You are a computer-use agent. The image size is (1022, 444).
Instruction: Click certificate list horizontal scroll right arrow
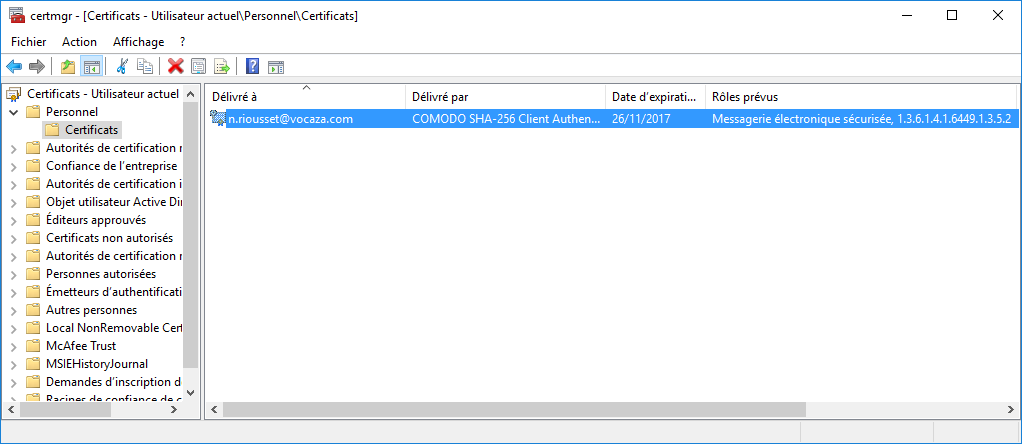(x=1010, y=409)
